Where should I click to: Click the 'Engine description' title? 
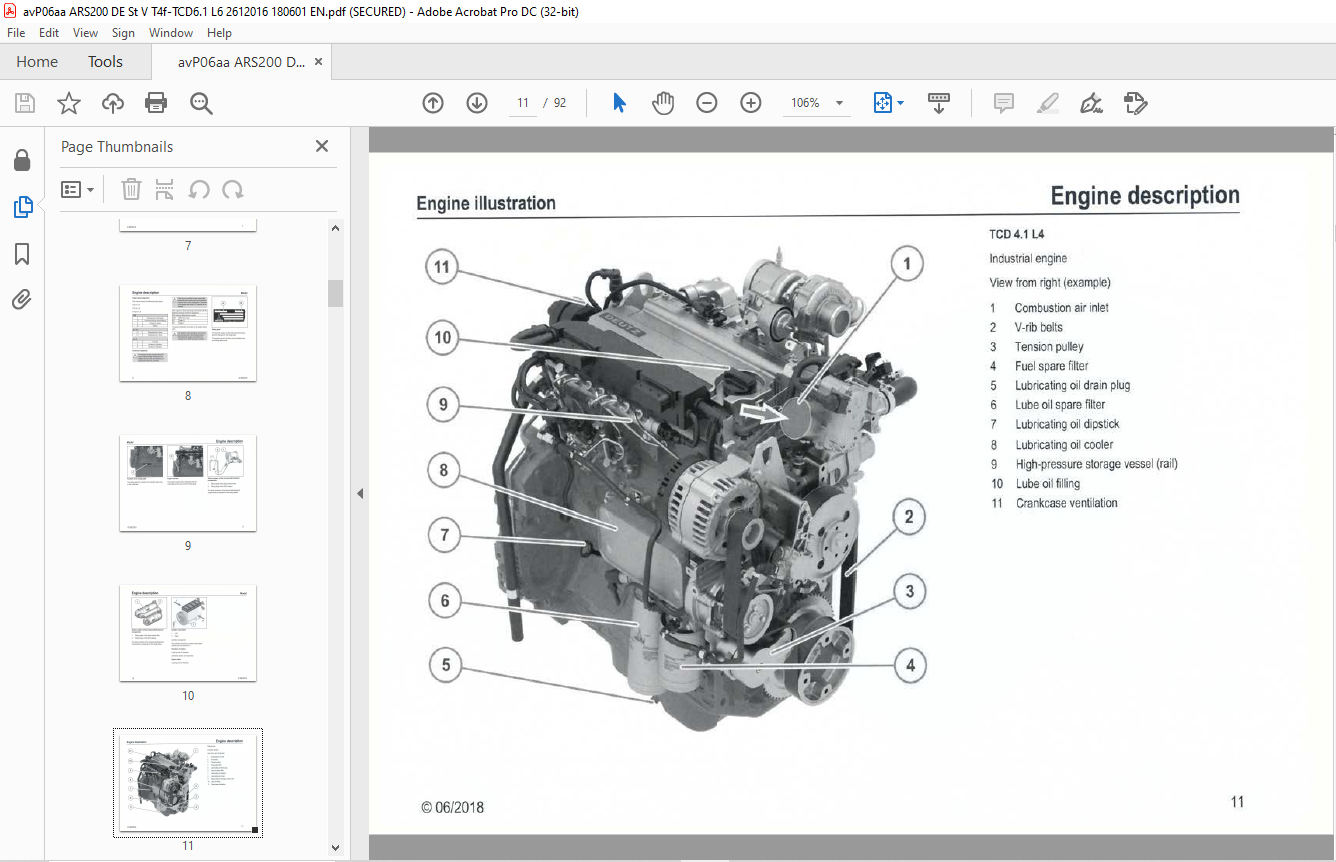1145,196
